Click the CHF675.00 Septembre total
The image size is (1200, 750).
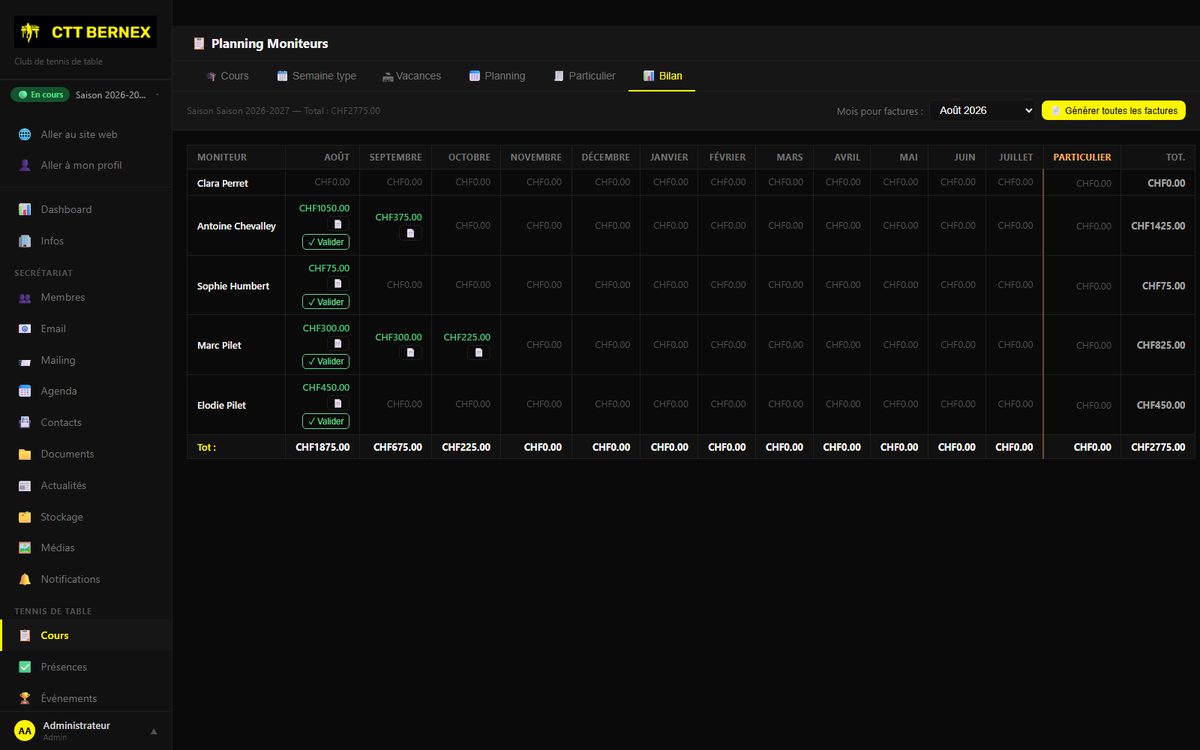point(398,447)
